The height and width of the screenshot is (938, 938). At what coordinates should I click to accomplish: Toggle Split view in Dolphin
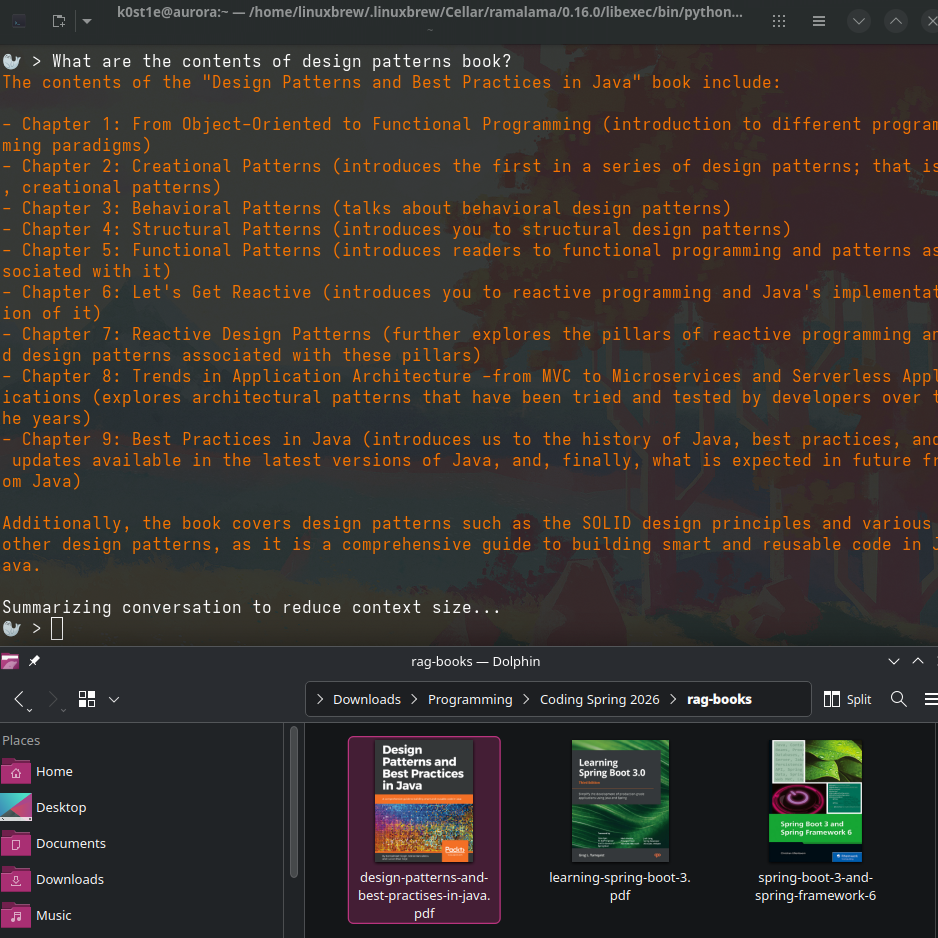(847, 699)
